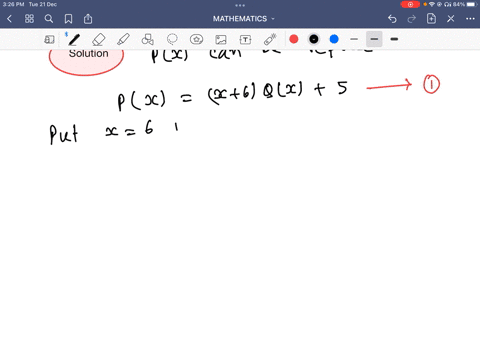Go back with the left chevron
The width and height of the screenshot is (480, 360).
9,19
